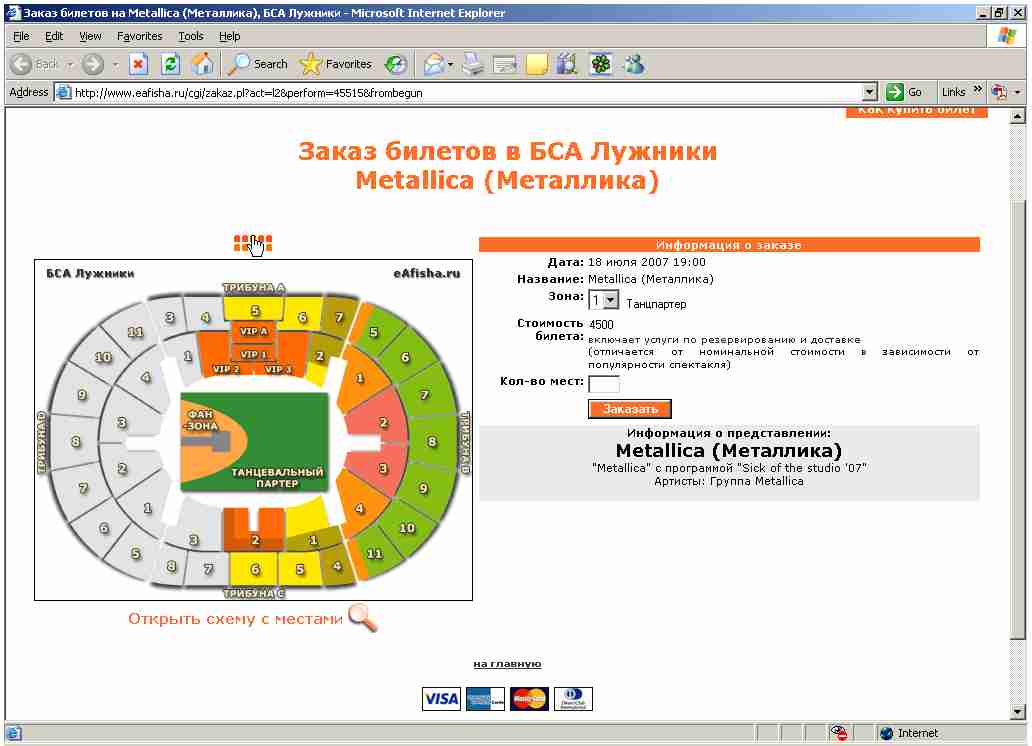Launch ICQ with green flower icon

pos(601,64)
